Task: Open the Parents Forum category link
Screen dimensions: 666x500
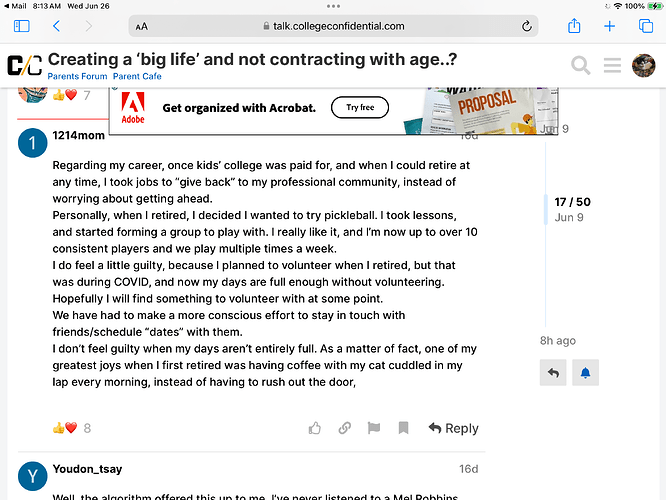Action: pos(77,76)
